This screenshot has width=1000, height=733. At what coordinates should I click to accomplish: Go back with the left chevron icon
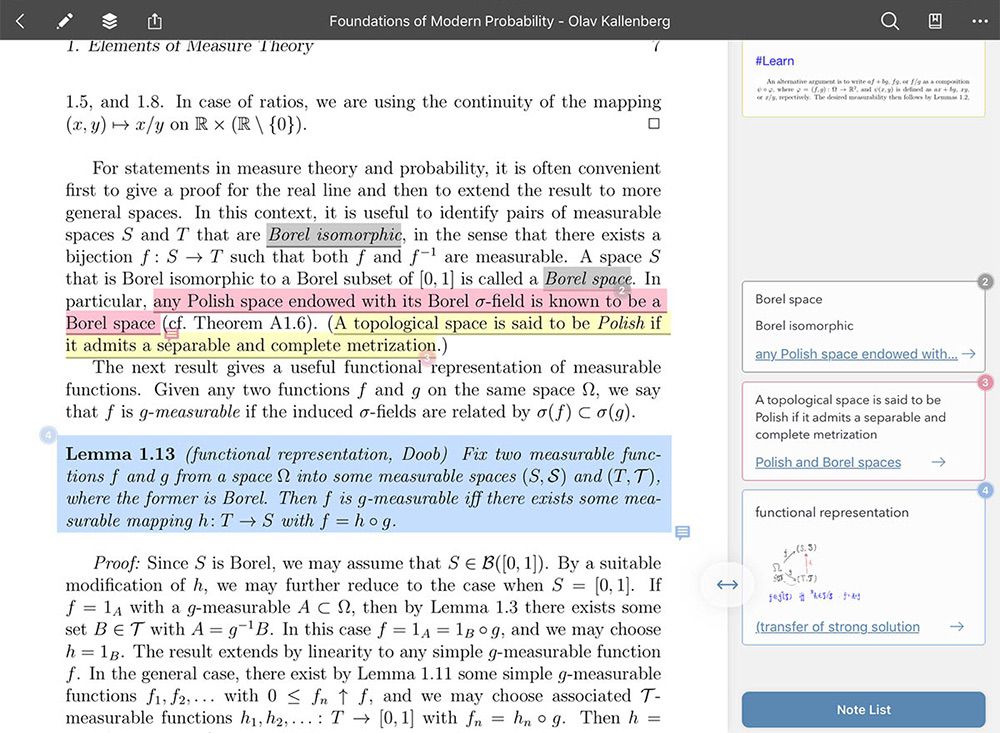(20, 21)
